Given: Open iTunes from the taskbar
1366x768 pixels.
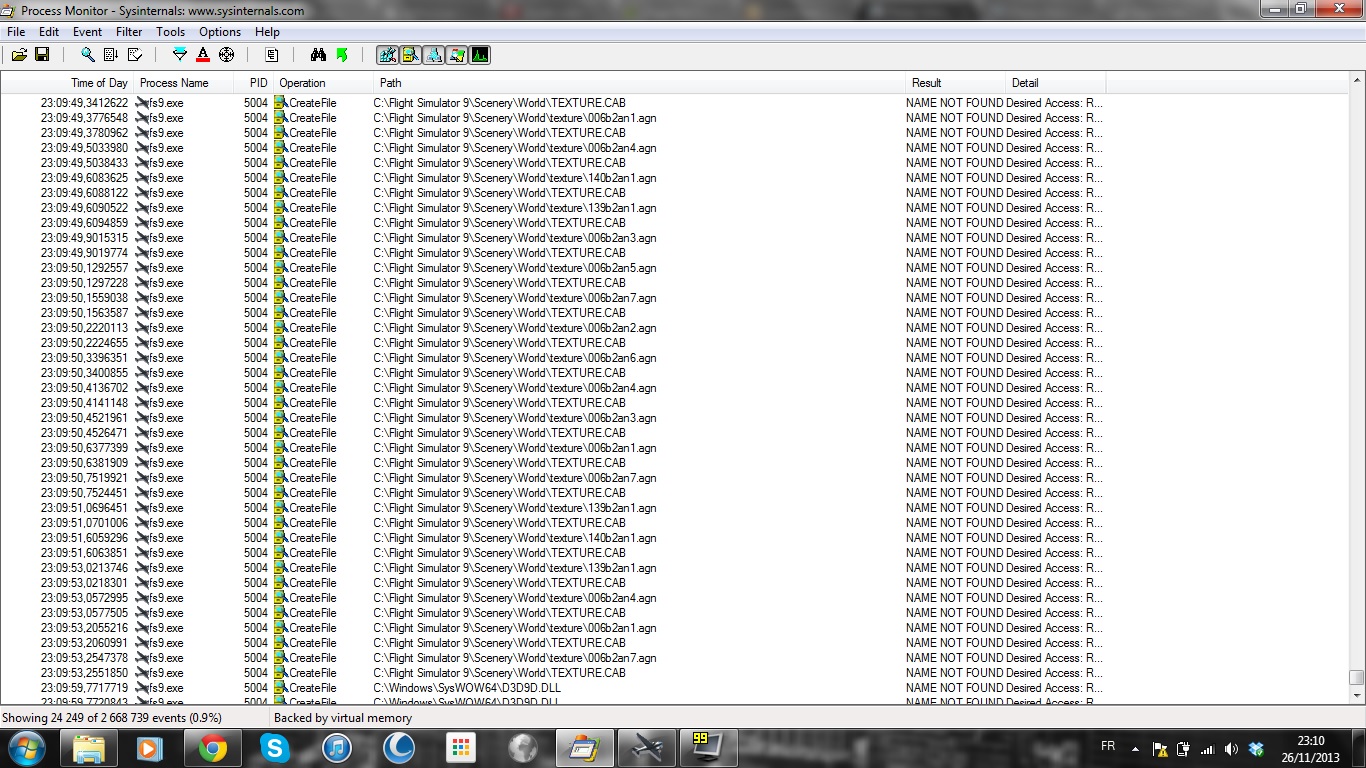Looking at the screenshot, I should click(337, 748).
